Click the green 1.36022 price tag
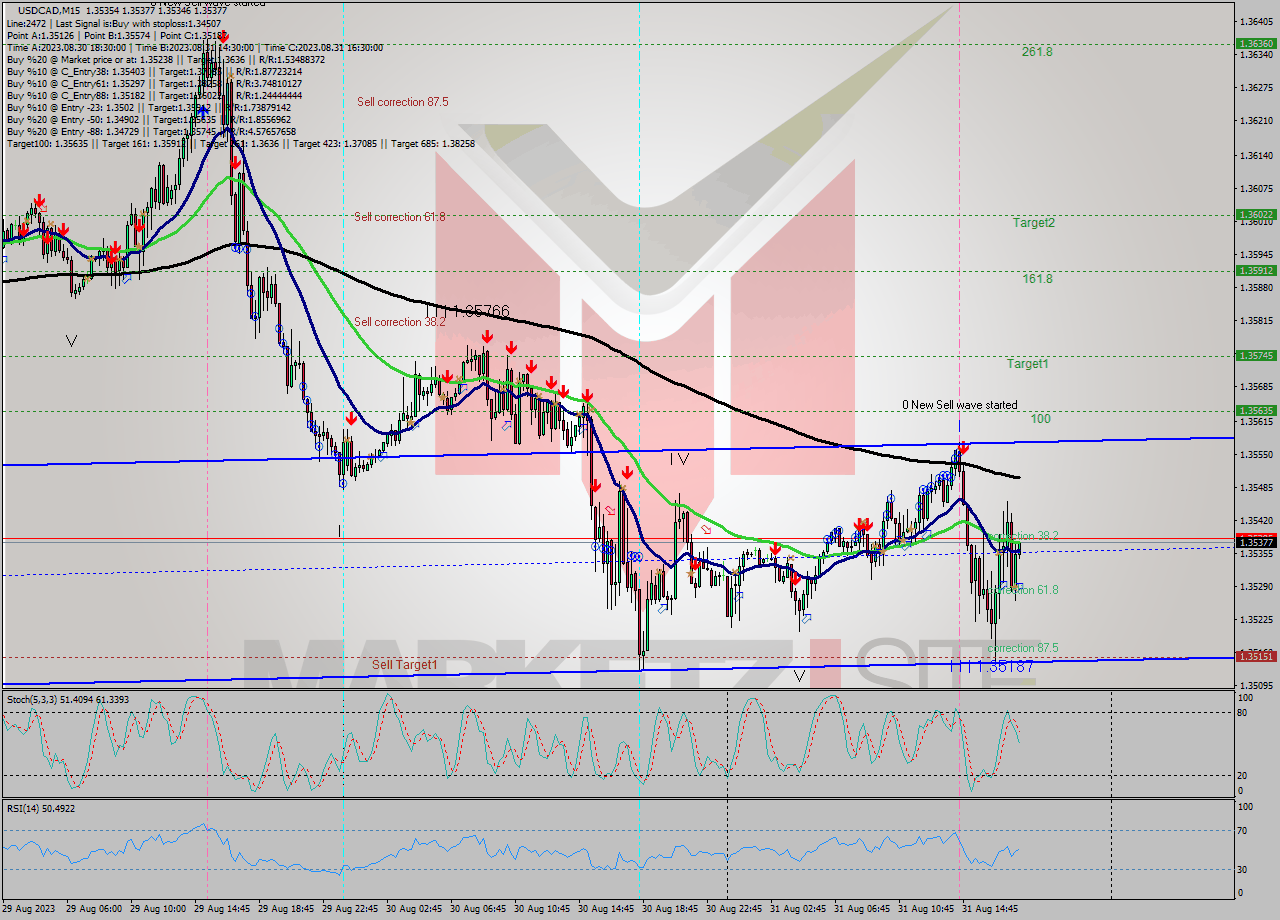This screenshot has height=920, width=1280. tap(1255, 214)
